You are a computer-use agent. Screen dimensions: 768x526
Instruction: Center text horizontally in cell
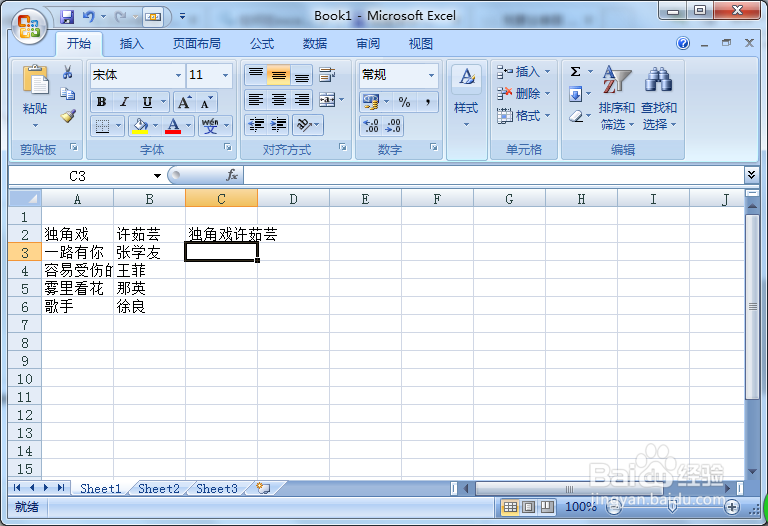coord(279,100)
